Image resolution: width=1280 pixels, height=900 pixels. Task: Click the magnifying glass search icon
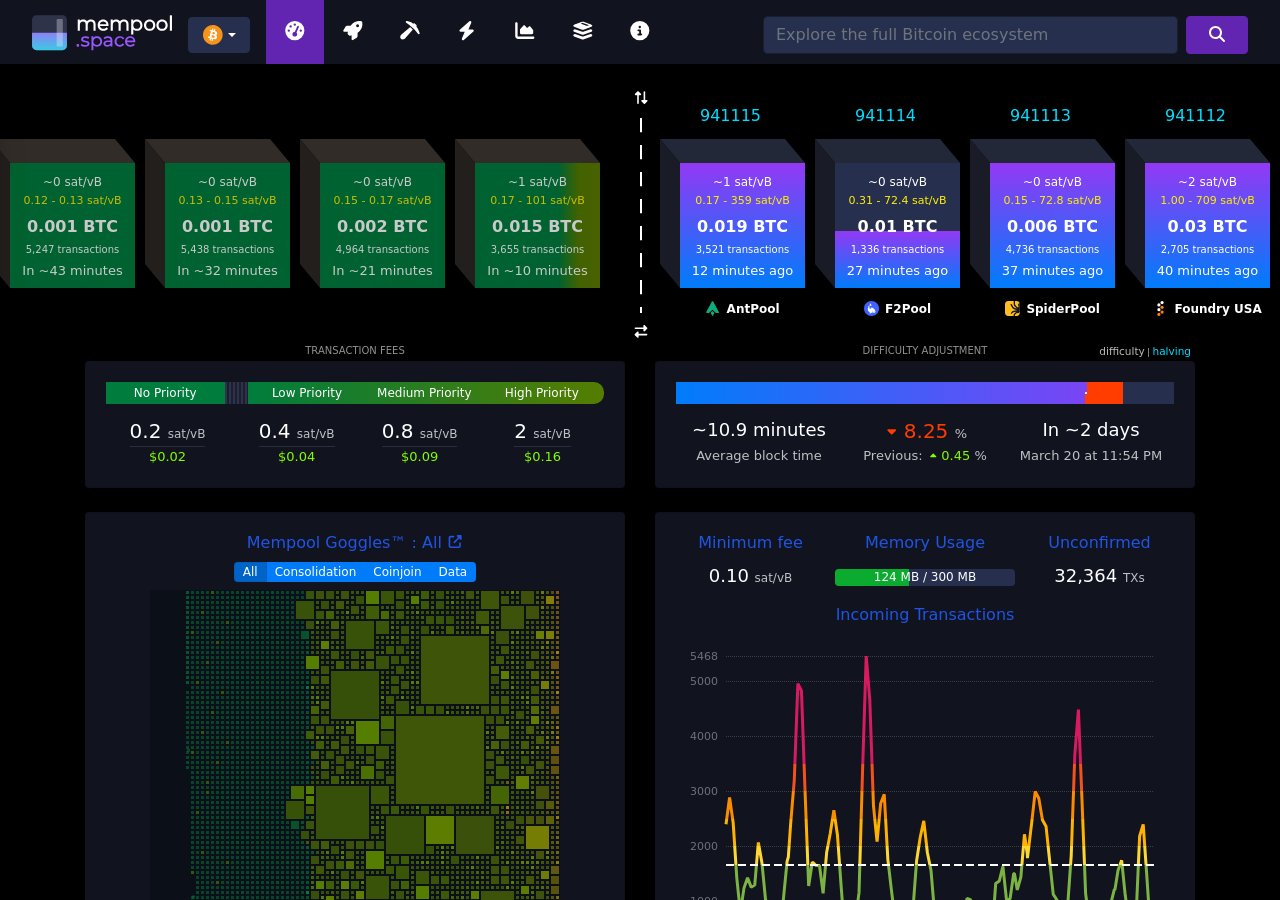pos(1216,34)
